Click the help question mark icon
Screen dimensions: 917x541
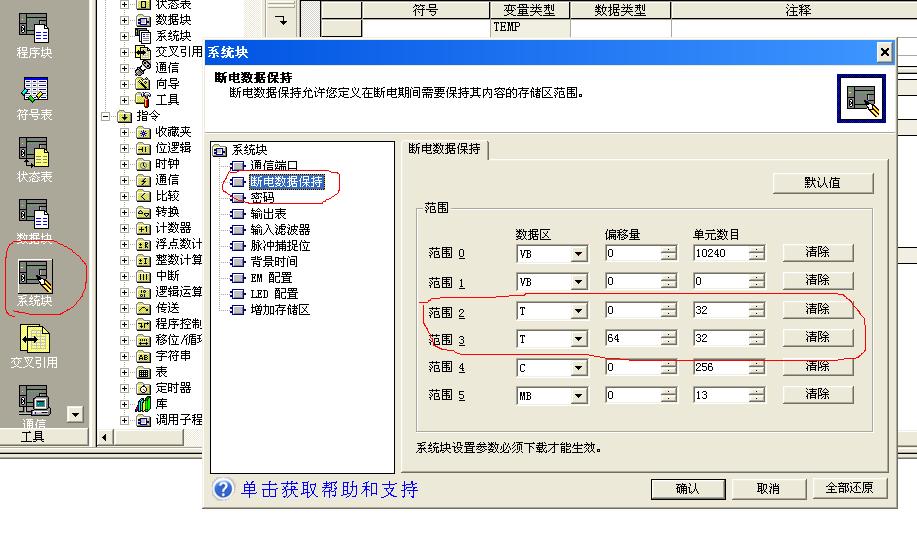pyautogui.click(x=223, y=489)
